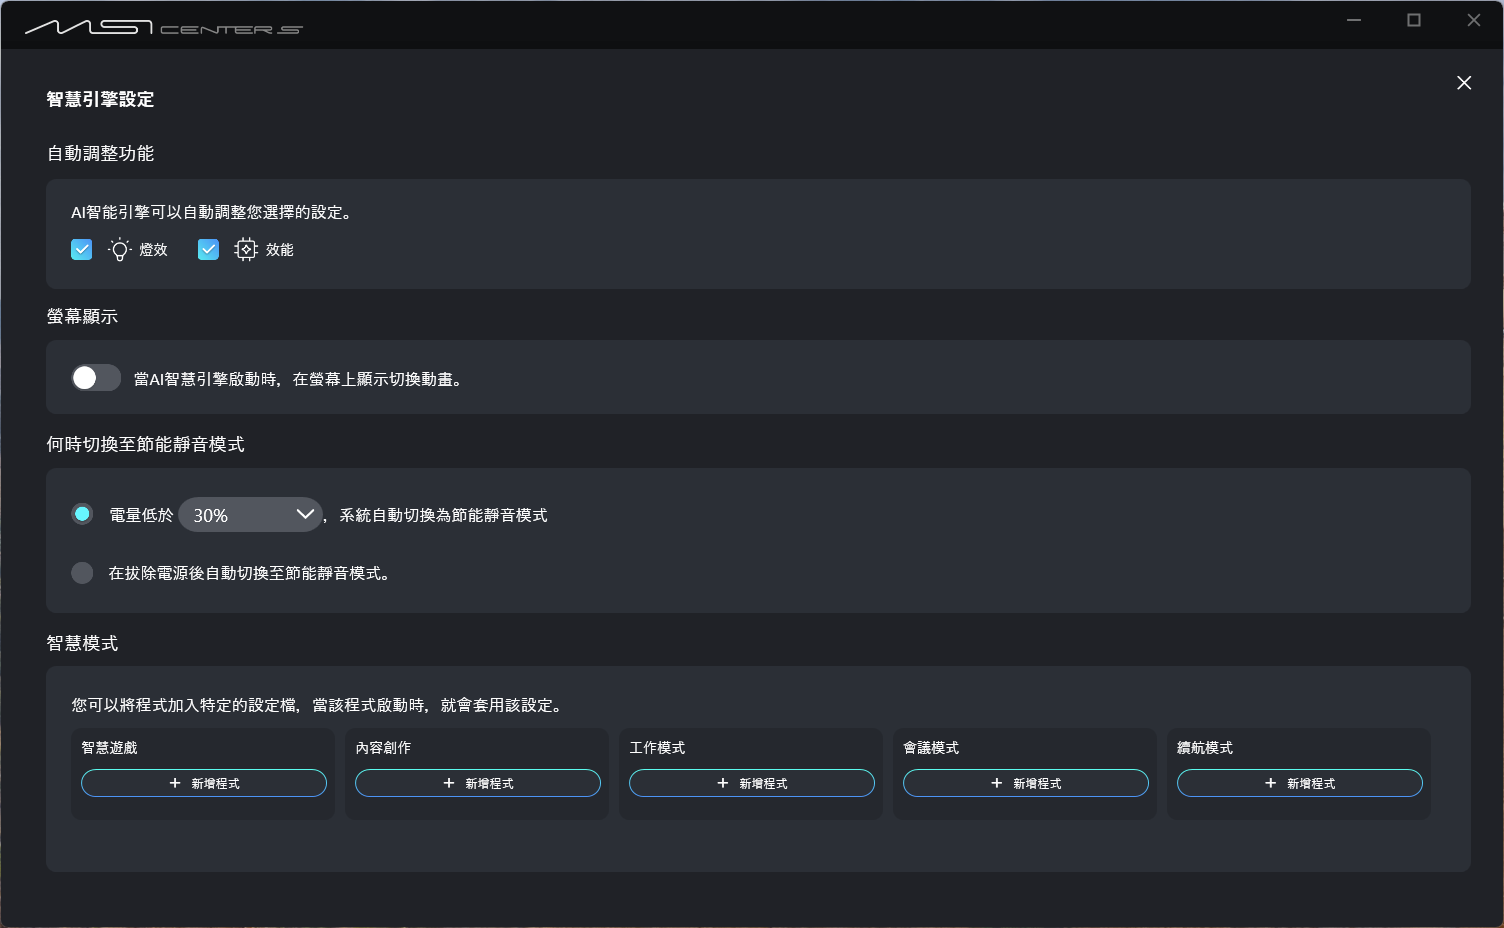Click the chevron arrow on the 30% selector

coord(305,514)
